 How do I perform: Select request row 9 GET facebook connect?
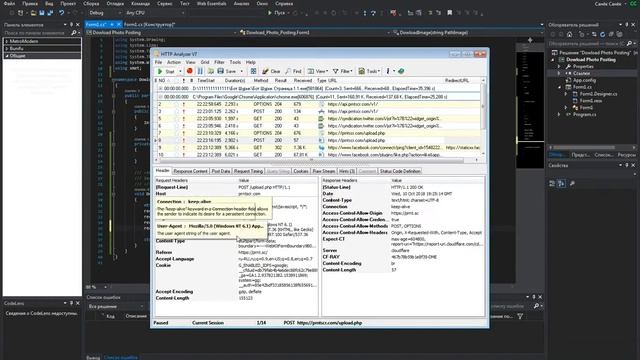tap(318, 148)
